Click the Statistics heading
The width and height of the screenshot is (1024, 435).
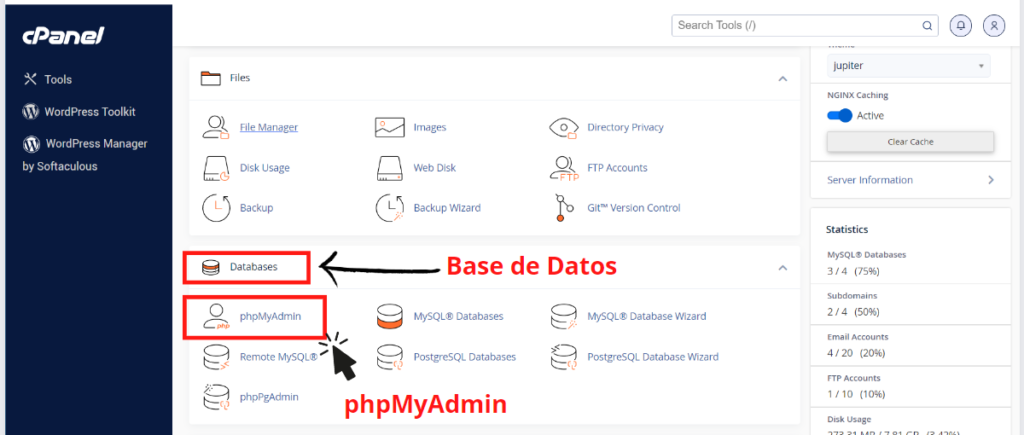[x=847, y=230]
